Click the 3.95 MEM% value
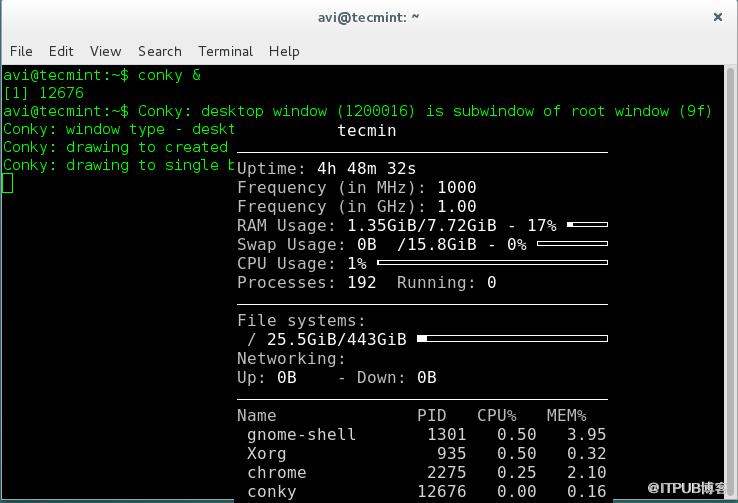 586,434
